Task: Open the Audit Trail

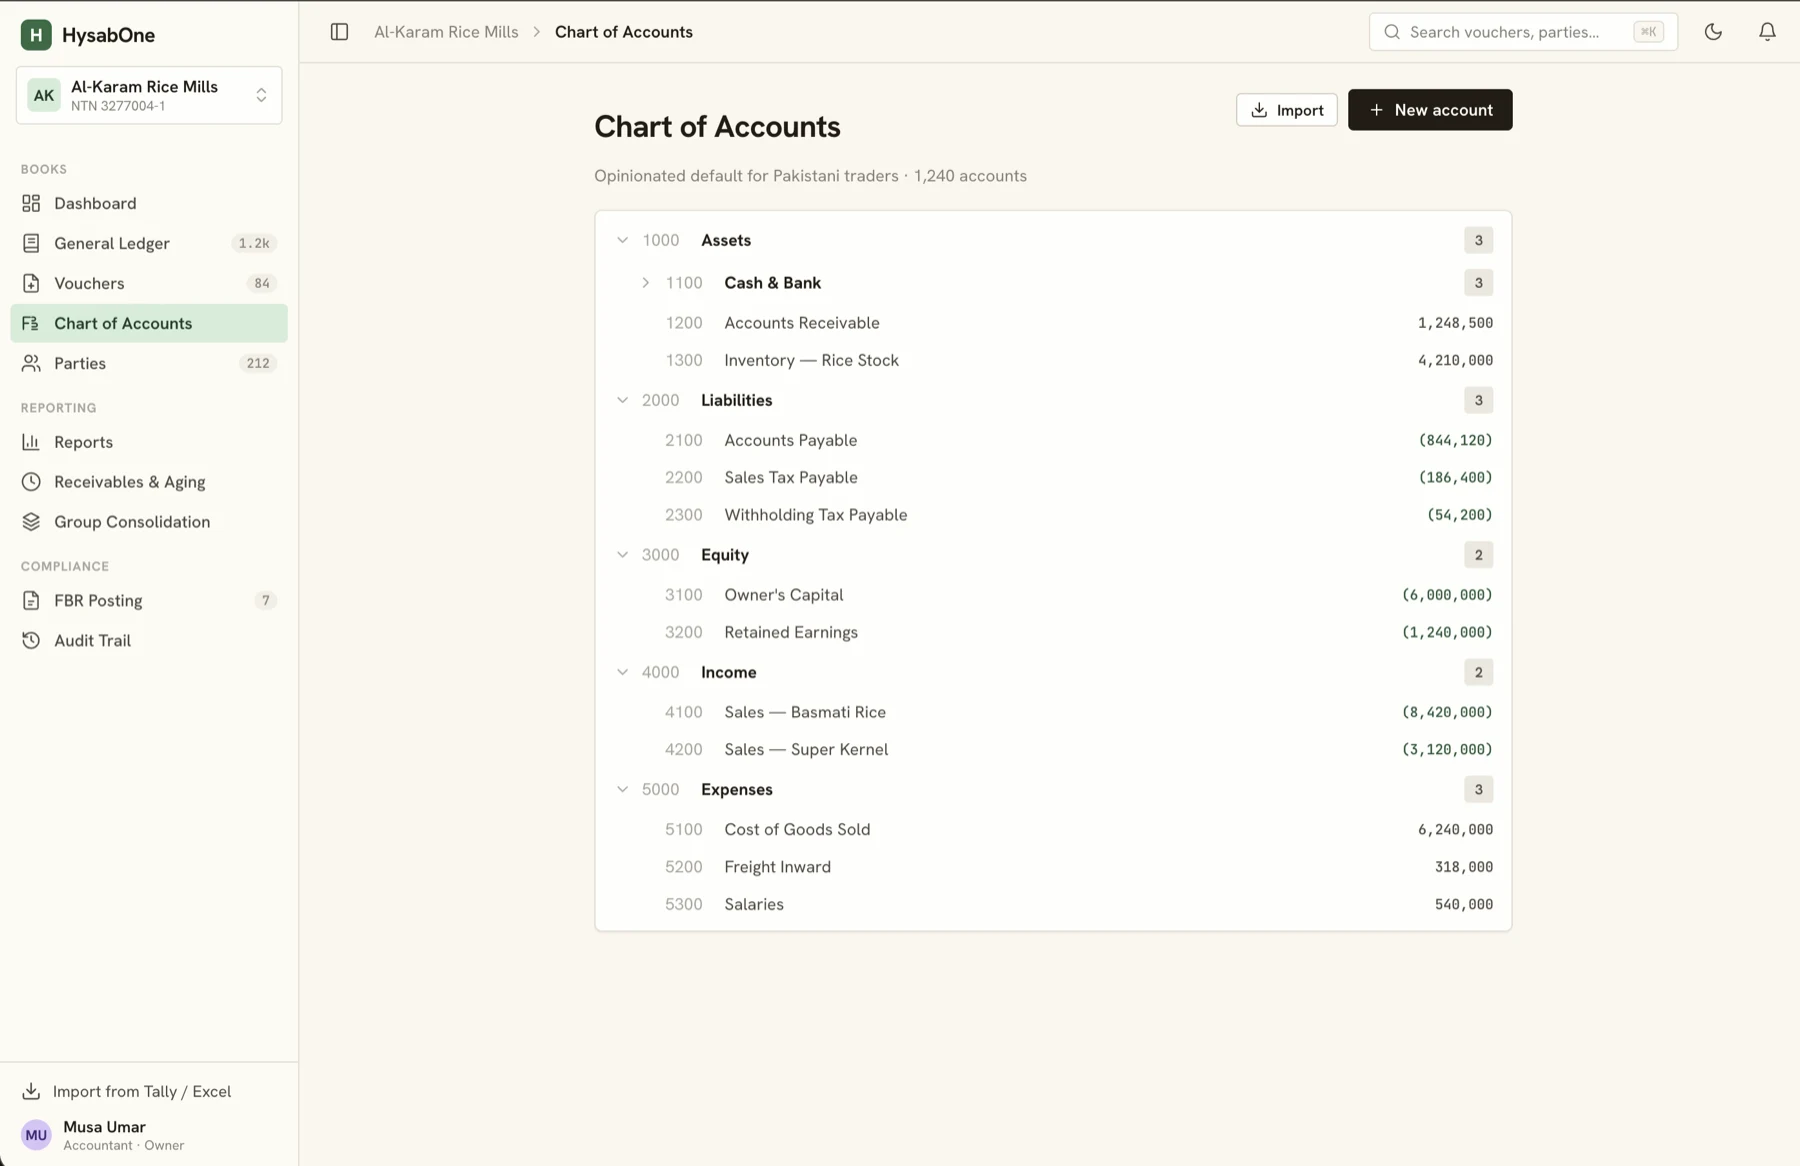Action: tap(149, 640)
